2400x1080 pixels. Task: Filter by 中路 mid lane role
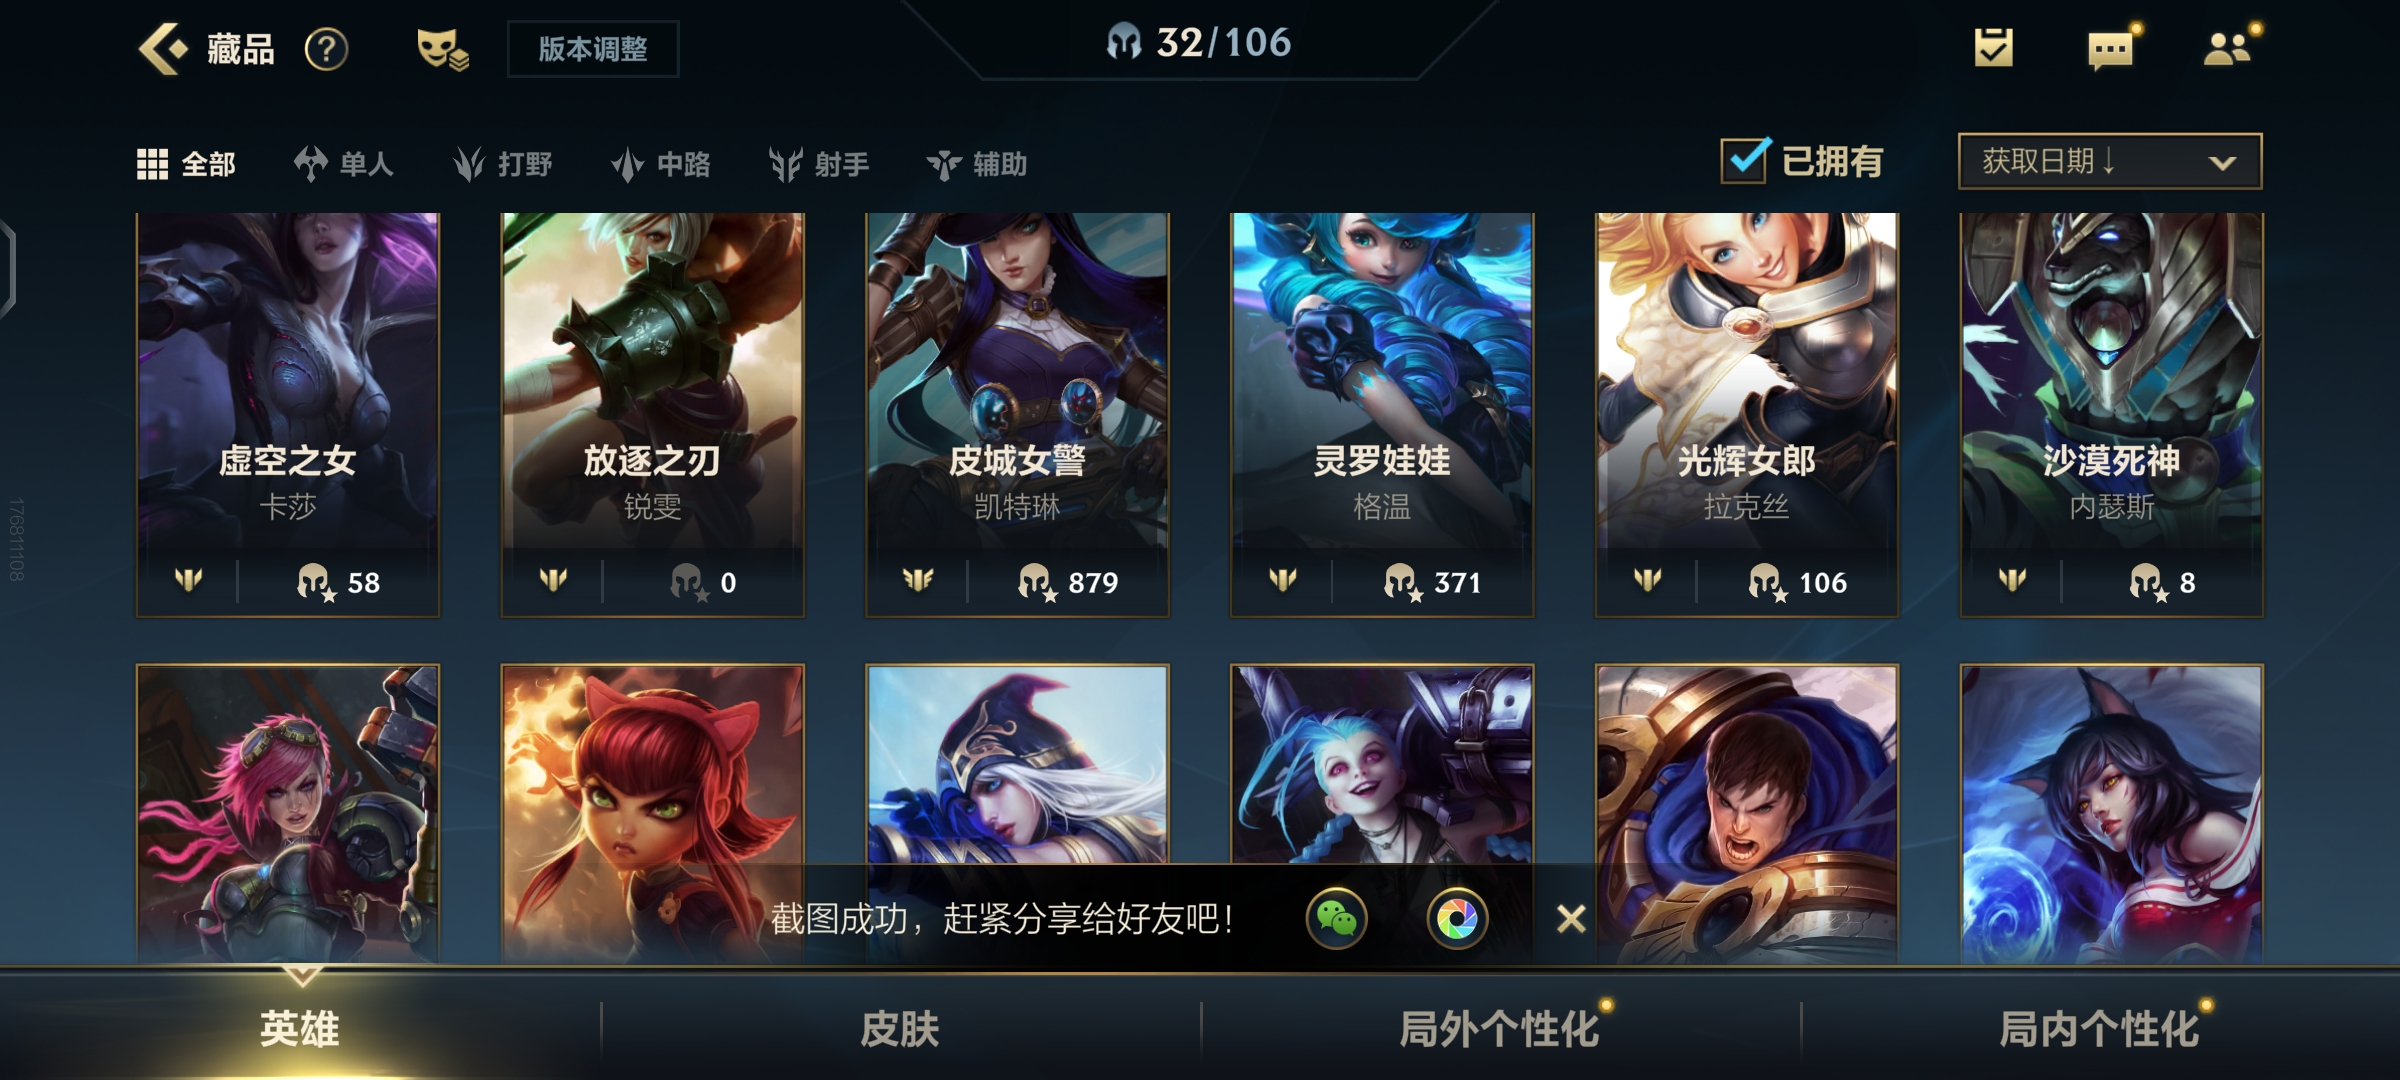coord(661,164)
